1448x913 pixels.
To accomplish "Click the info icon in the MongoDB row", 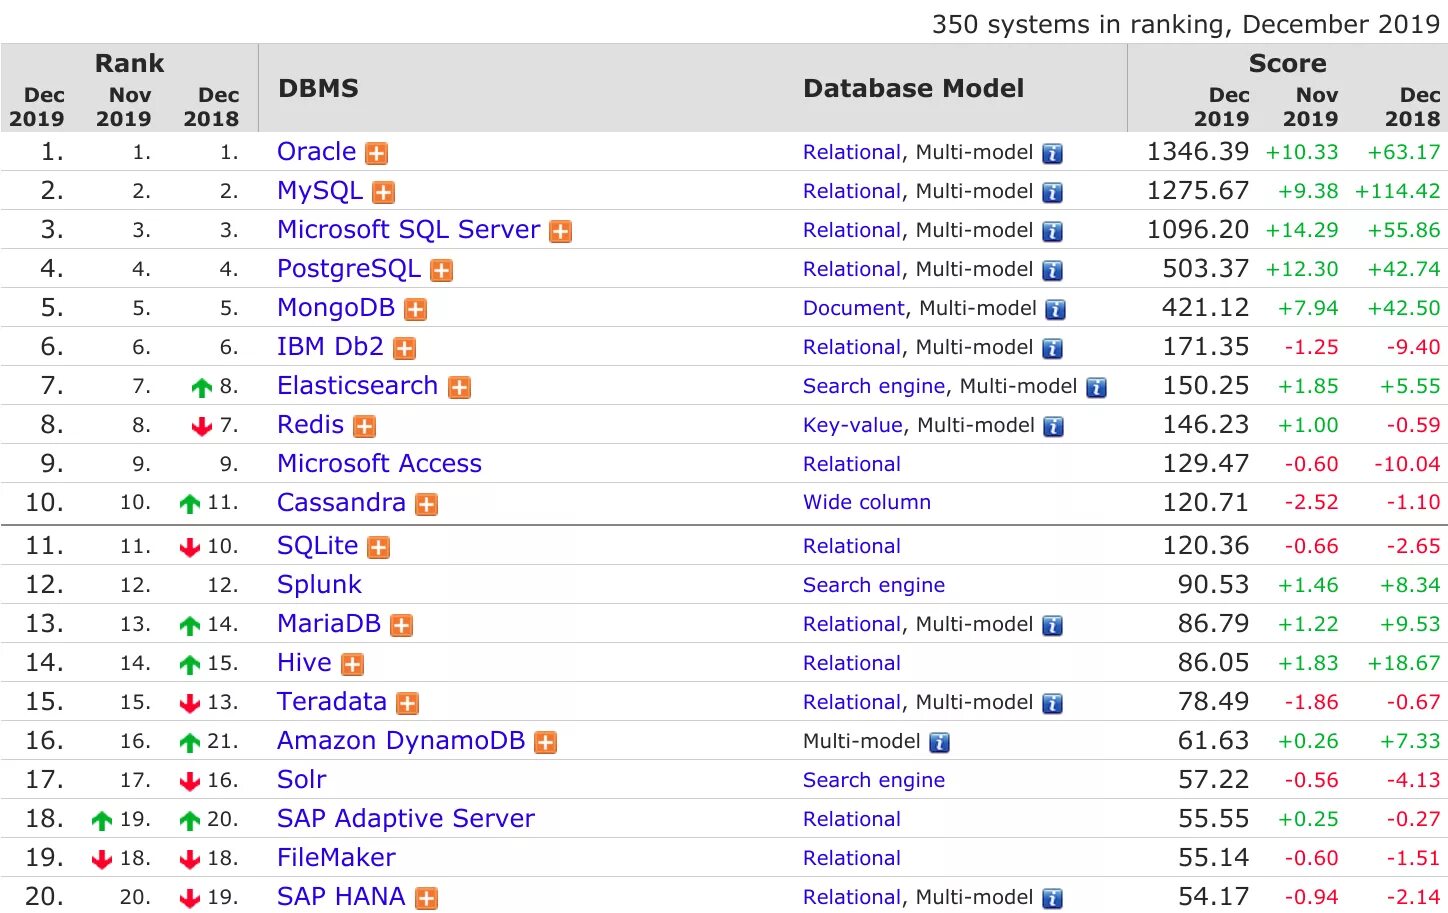I will [x=1056, y=310].
